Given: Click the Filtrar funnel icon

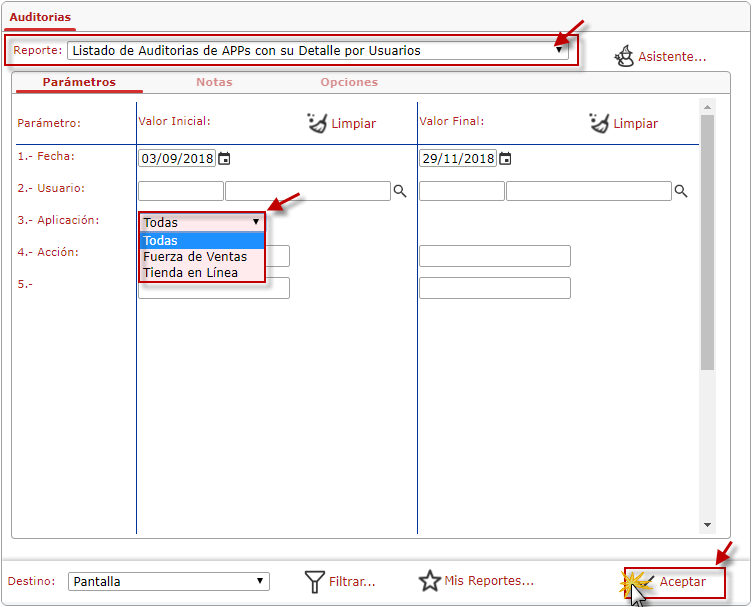Looking at the screenshot, I should [314, 582].
